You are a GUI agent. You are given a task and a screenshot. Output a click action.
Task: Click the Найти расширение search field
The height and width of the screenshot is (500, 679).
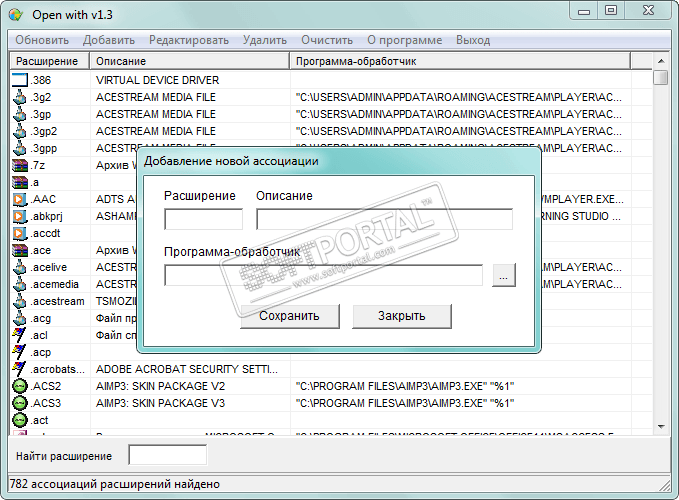tap(168, 455)
